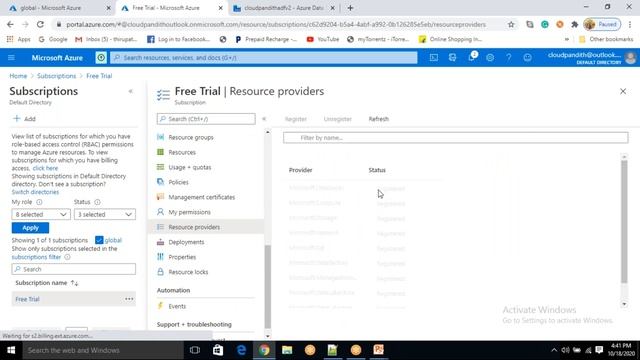Open Cloud Shell from the top bar
The image size is (640, 360).
(433, 58)
